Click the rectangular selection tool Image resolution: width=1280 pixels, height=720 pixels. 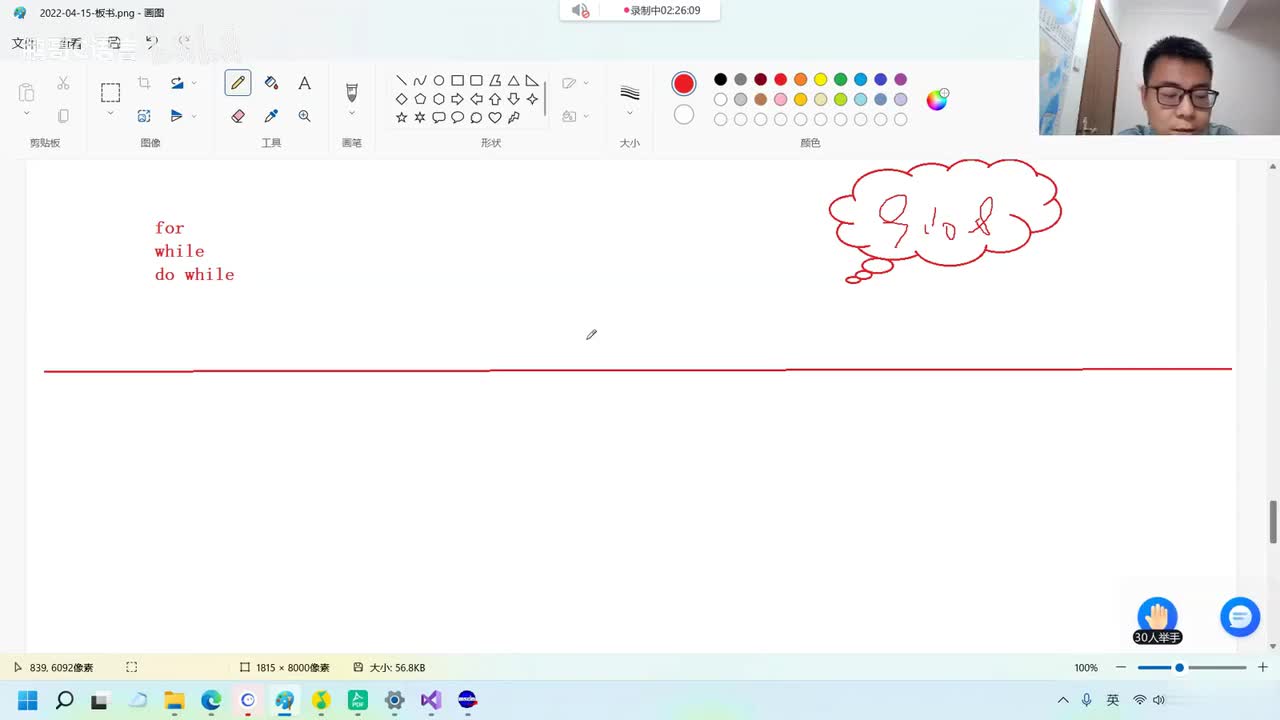coord(110,93)
